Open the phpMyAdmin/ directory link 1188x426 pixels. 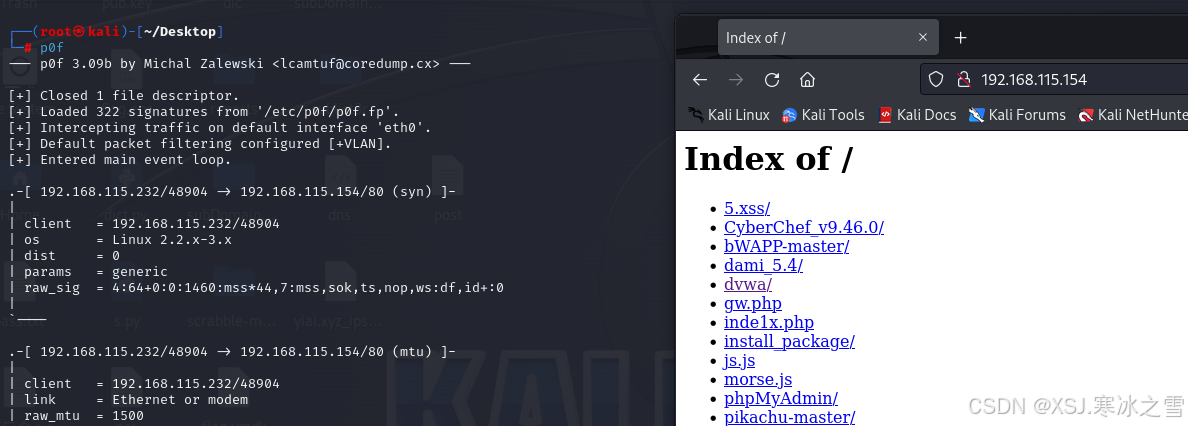[x=781, y=398]
